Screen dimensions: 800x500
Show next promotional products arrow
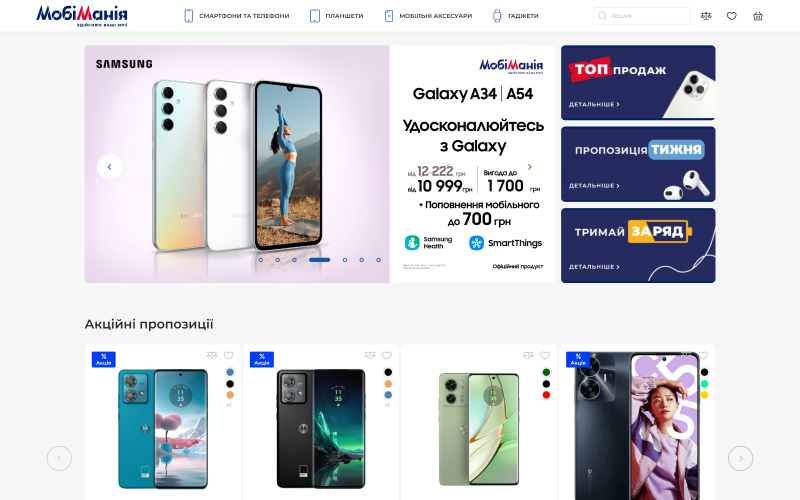tap(740, 458)
